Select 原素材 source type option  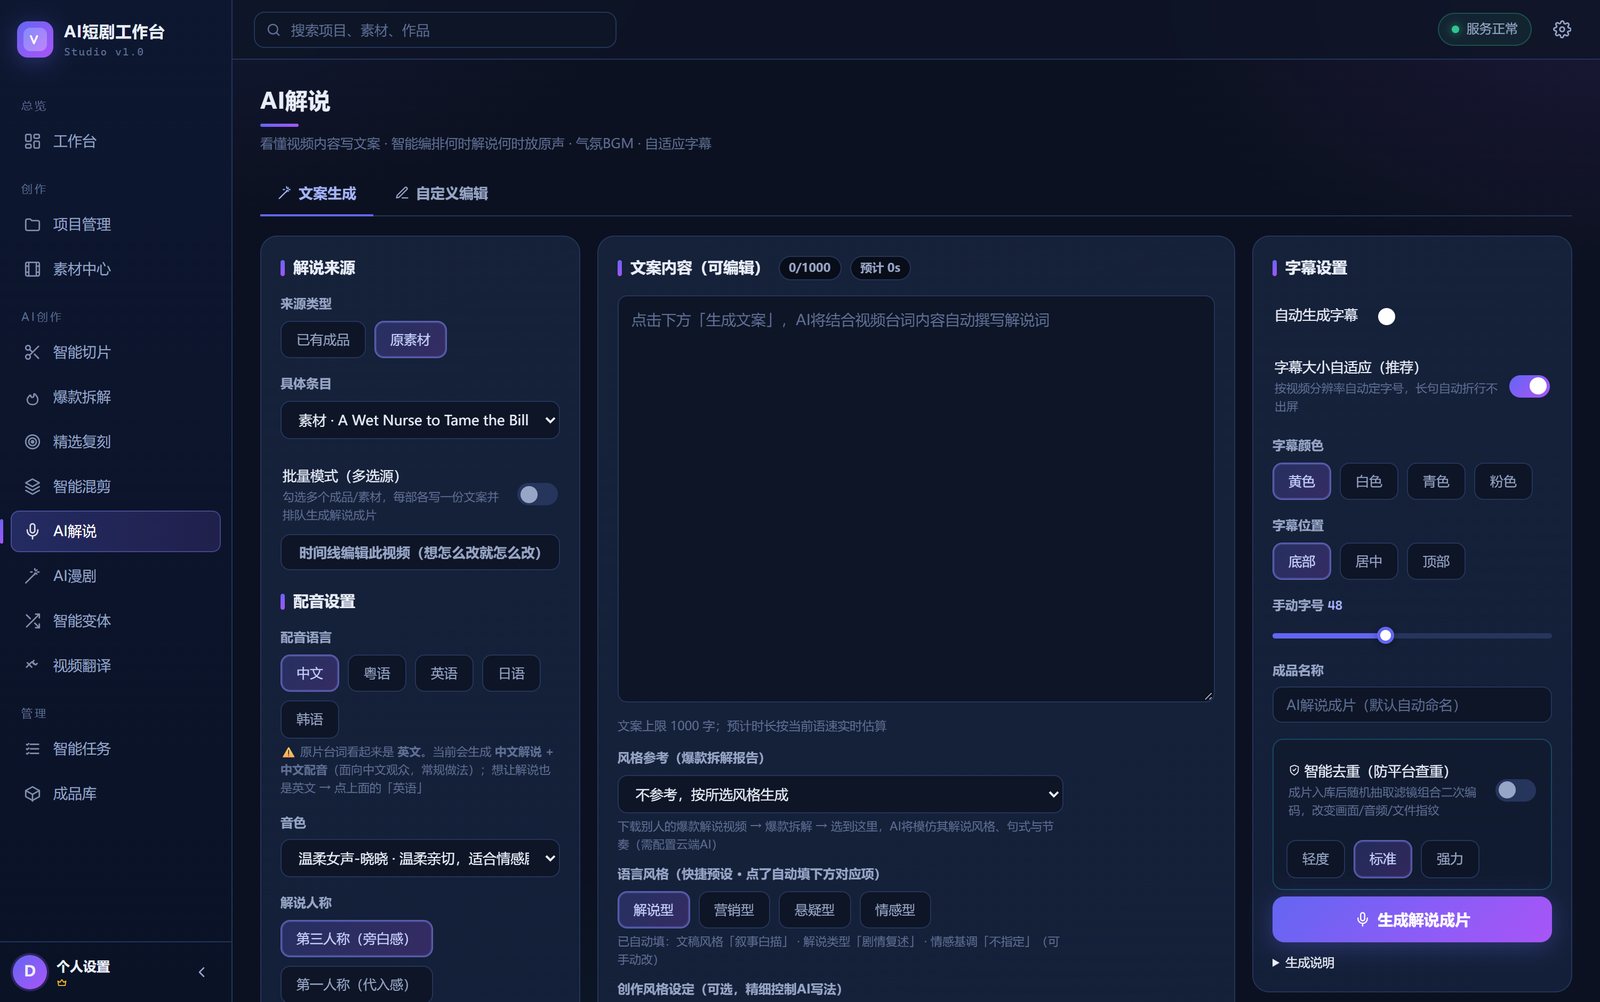point(410,340)
